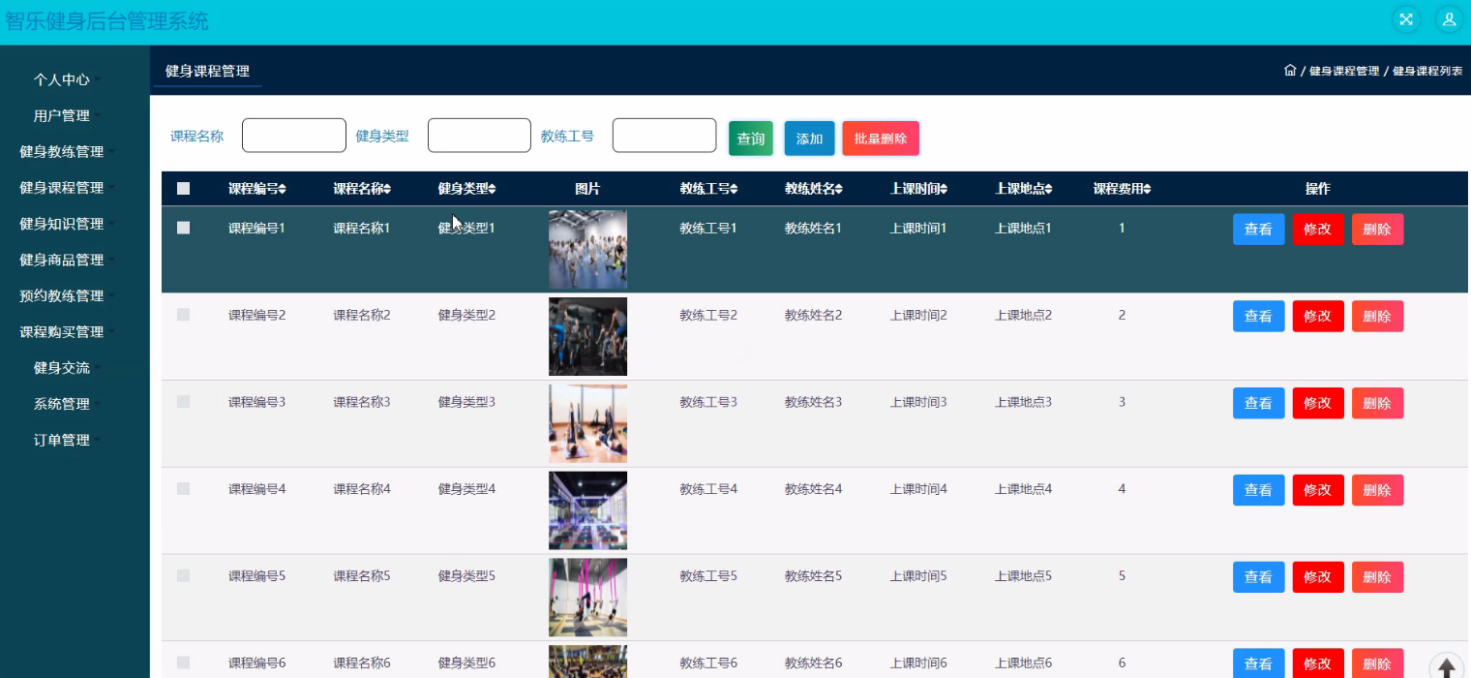Click 修改 for 课程编号2
1471x678 pixels.
tap(1318, 316)
